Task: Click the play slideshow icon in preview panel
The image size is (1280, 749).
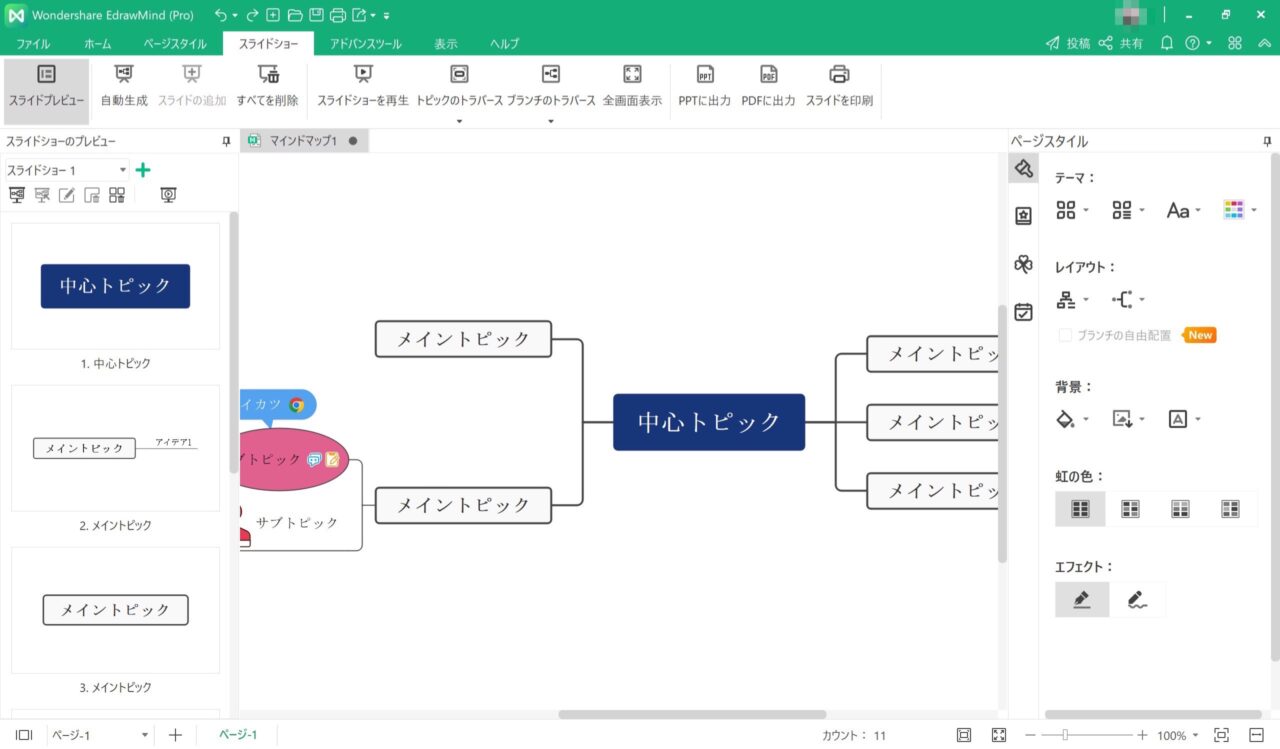Action: coord(168,195)
